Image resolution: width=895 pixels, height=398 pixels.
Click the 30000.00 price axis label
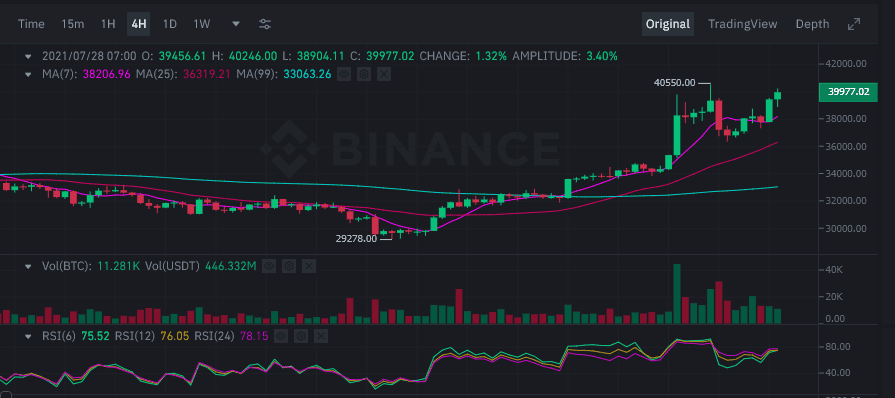(847, 228)
